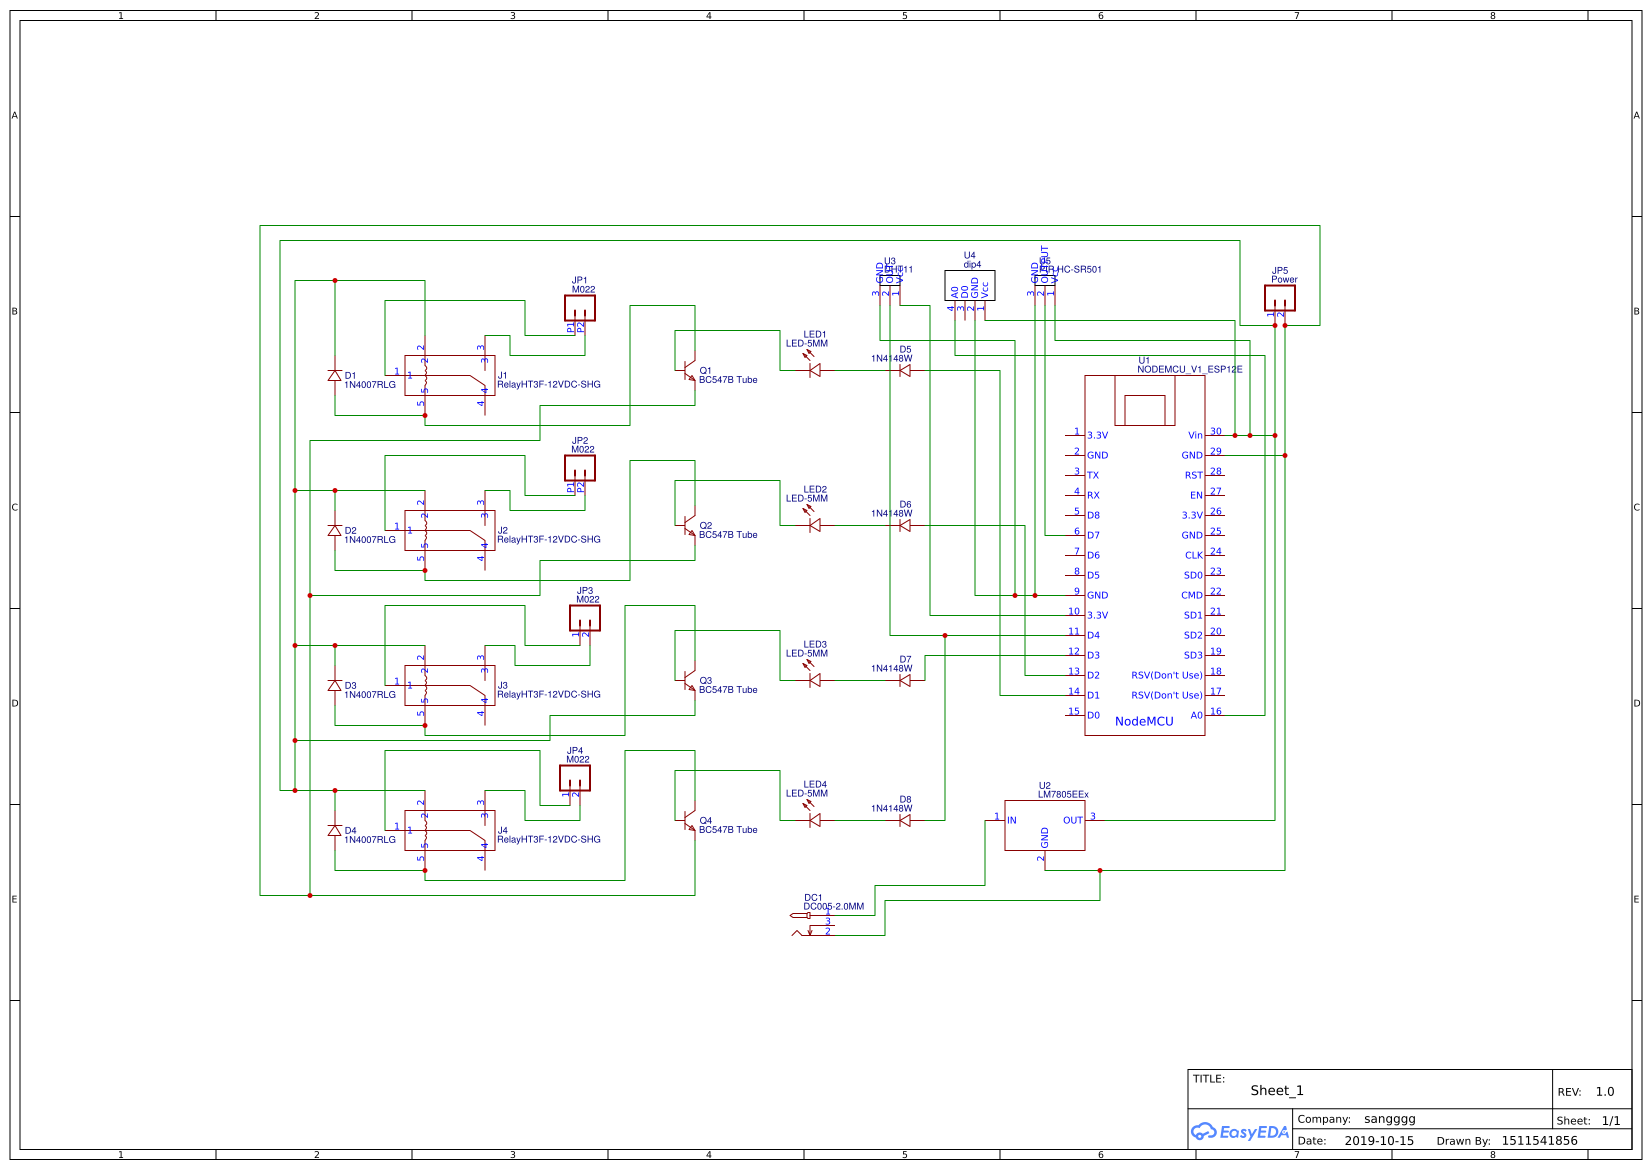The height and width of the screenshot is (1170, 1652).
Task: Select the LED4 symbol
Action: (814, 820)
